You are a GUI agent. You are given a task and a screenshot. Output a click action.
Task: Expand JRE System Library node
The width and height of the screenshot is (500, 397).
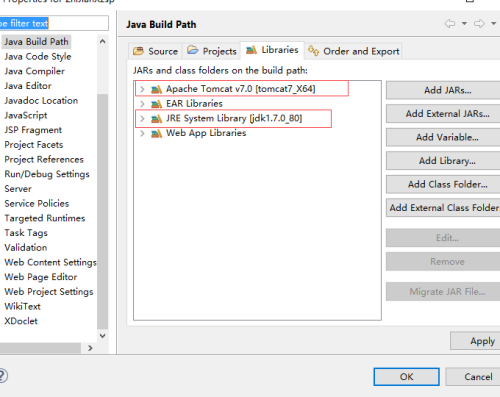pos(142,118)
